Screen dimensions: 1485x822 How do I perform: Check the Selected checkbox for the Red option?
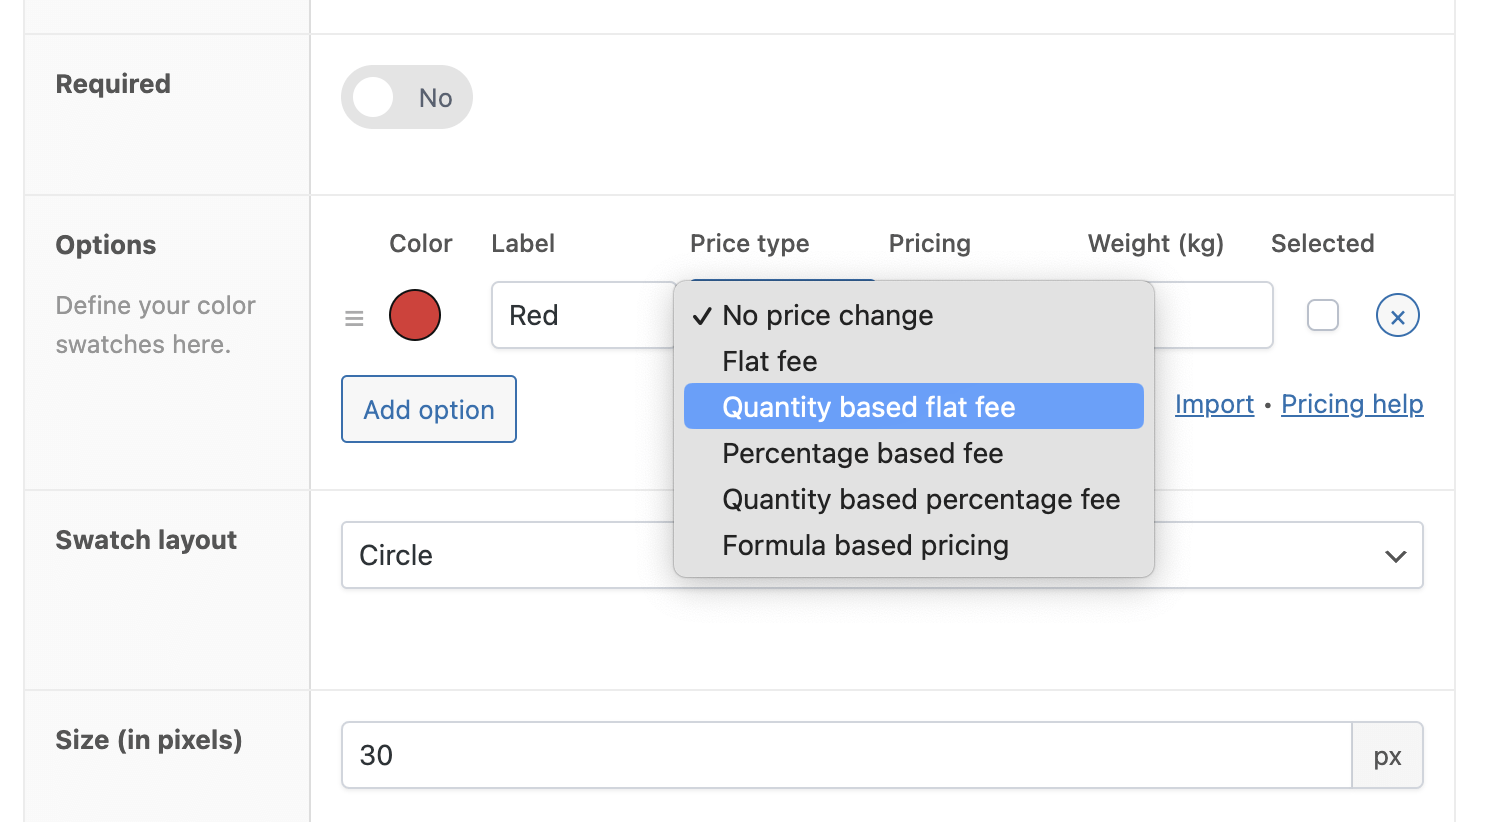click(x=1322, y=315)
